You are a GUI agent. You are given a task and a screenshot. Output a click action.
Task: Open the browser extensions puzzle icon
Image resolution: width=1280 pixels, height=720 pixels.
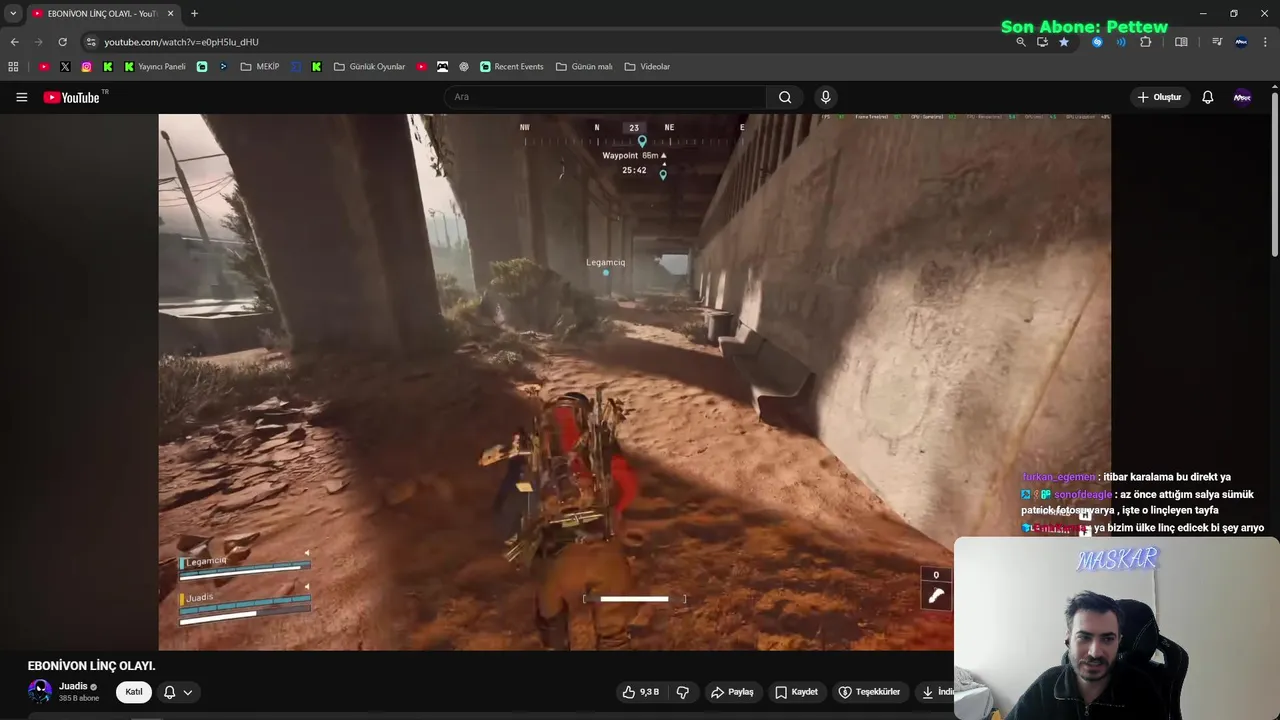(x=1146, y=42)
